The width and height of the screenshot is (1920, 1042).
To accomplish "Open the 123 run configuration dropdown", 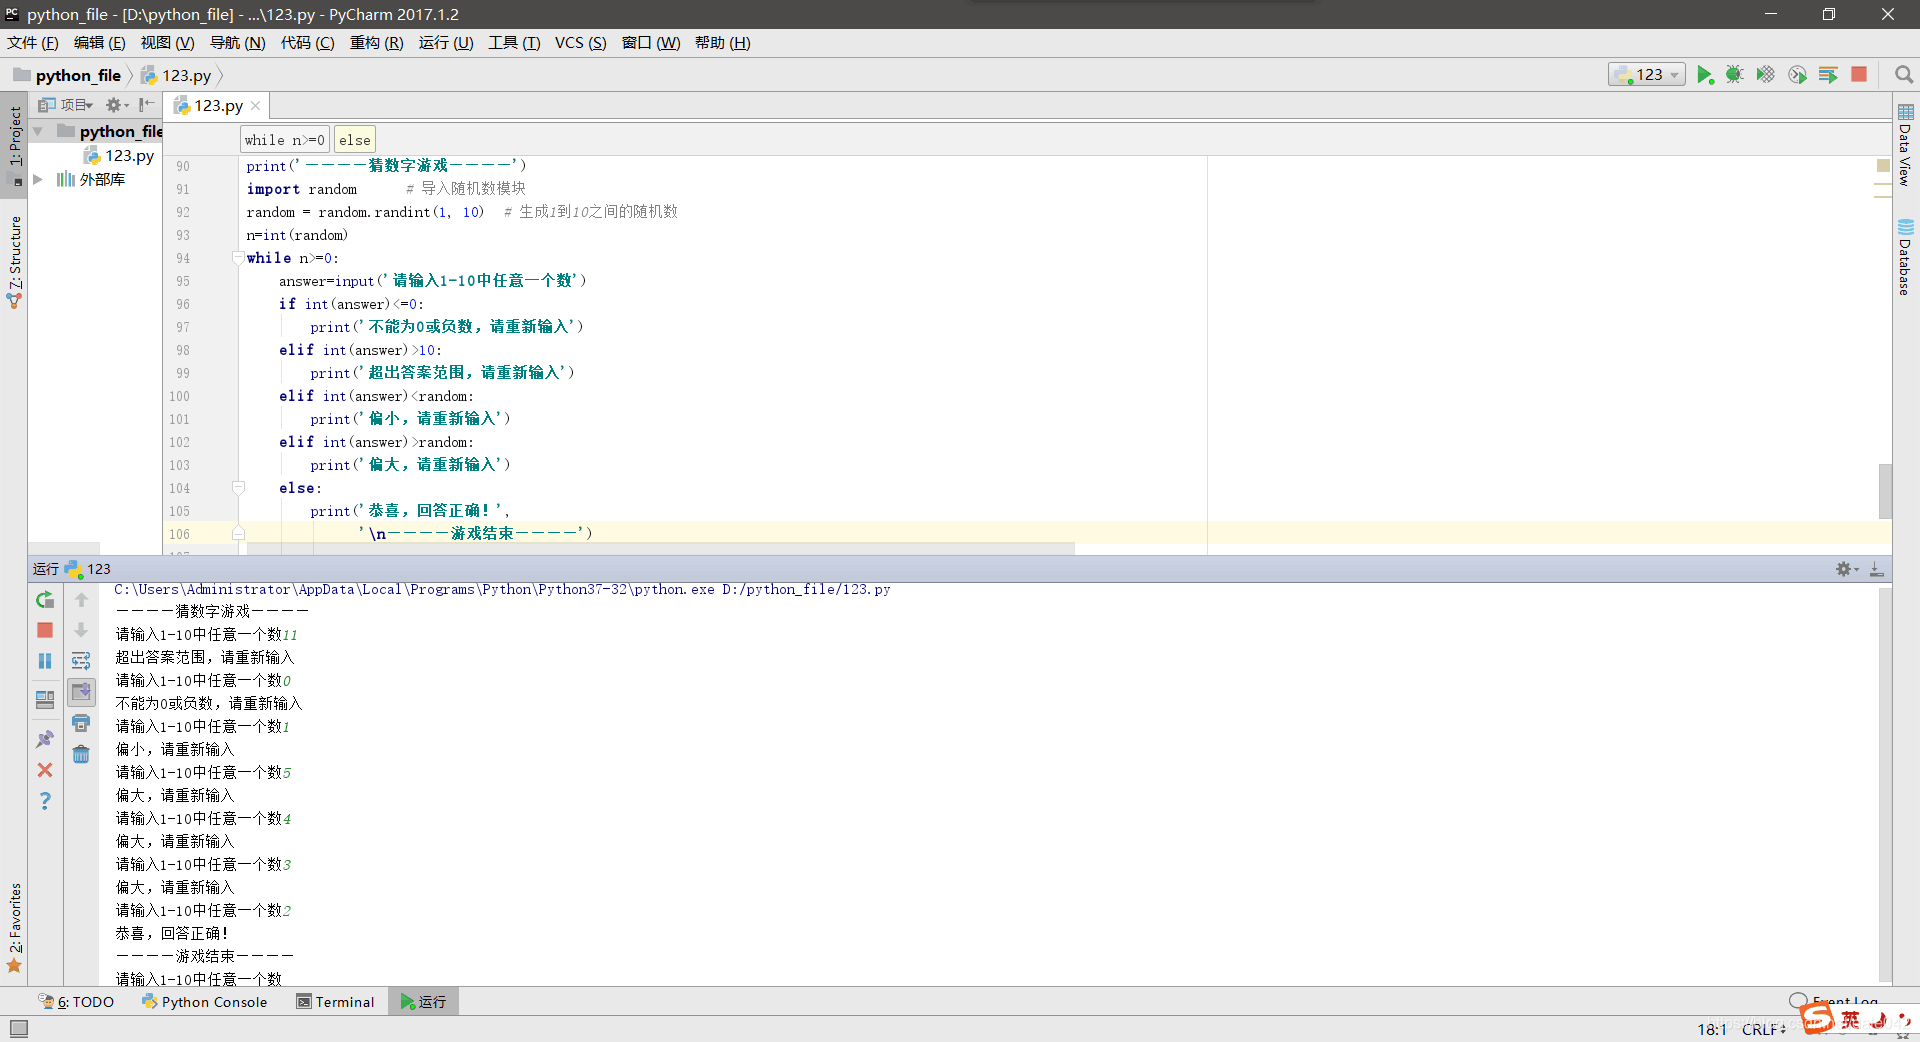I will (x=1647, y=75).
